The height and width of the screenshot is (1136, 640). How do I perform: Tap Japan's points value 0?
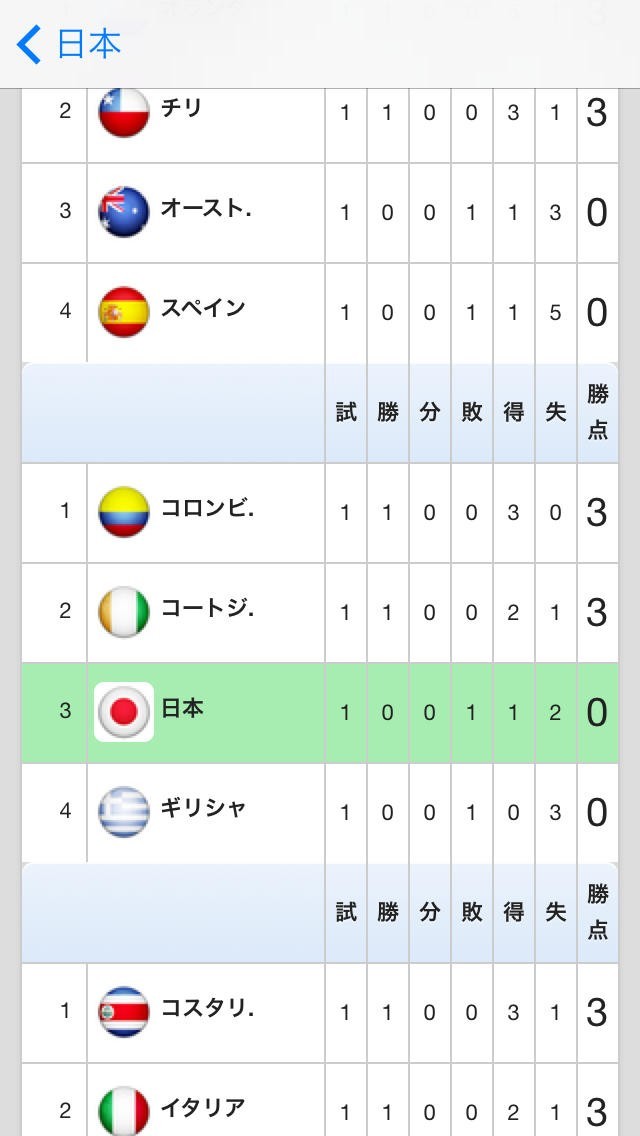coord(597,713)
